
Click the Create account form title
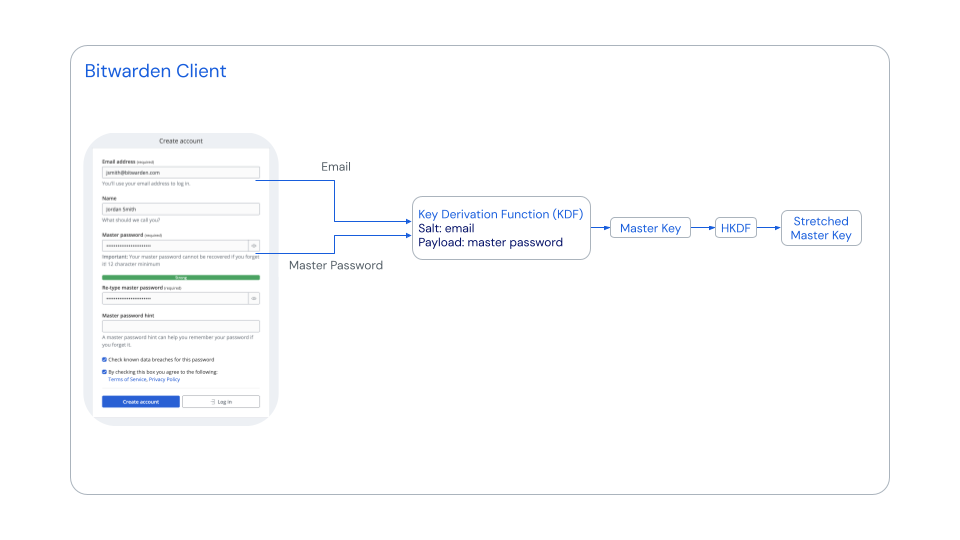[181, 142]
